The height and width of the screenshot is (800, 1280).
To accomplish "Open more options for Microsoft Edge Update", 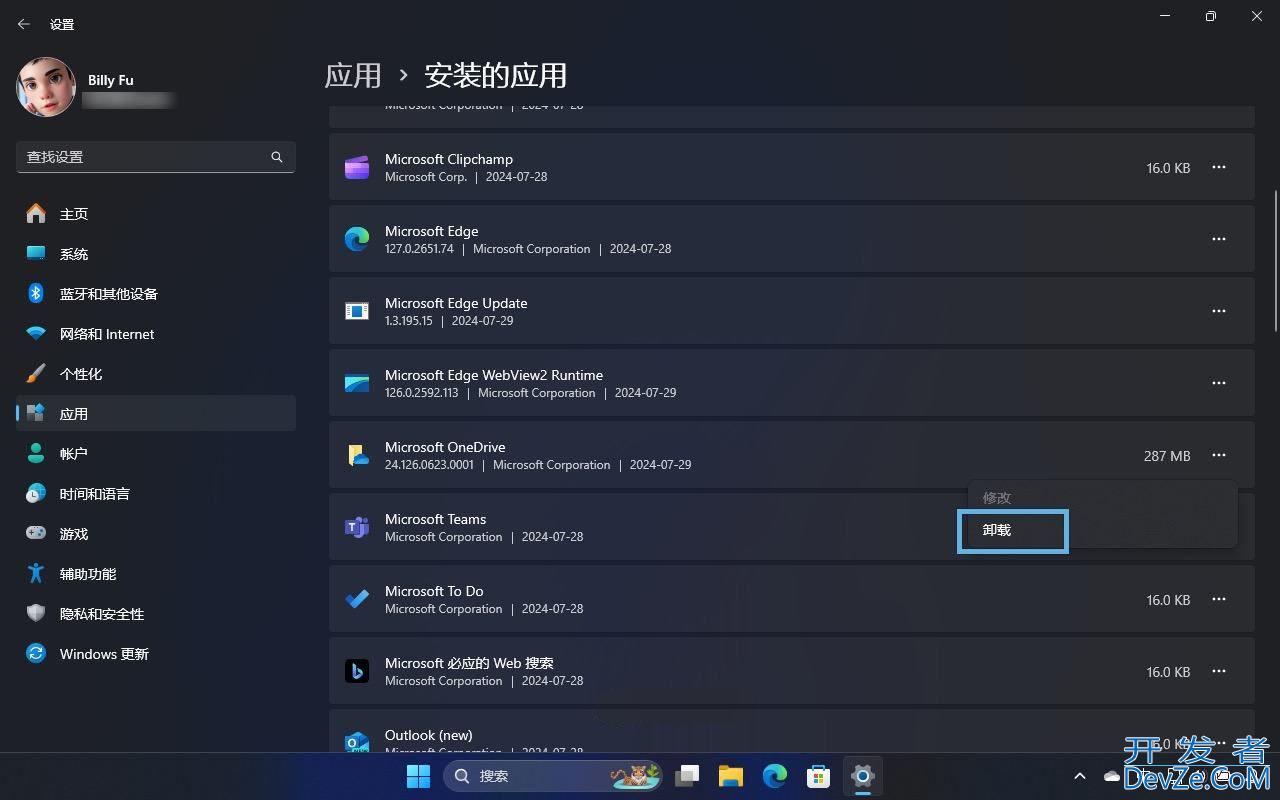I will (x=1219, y=311).
